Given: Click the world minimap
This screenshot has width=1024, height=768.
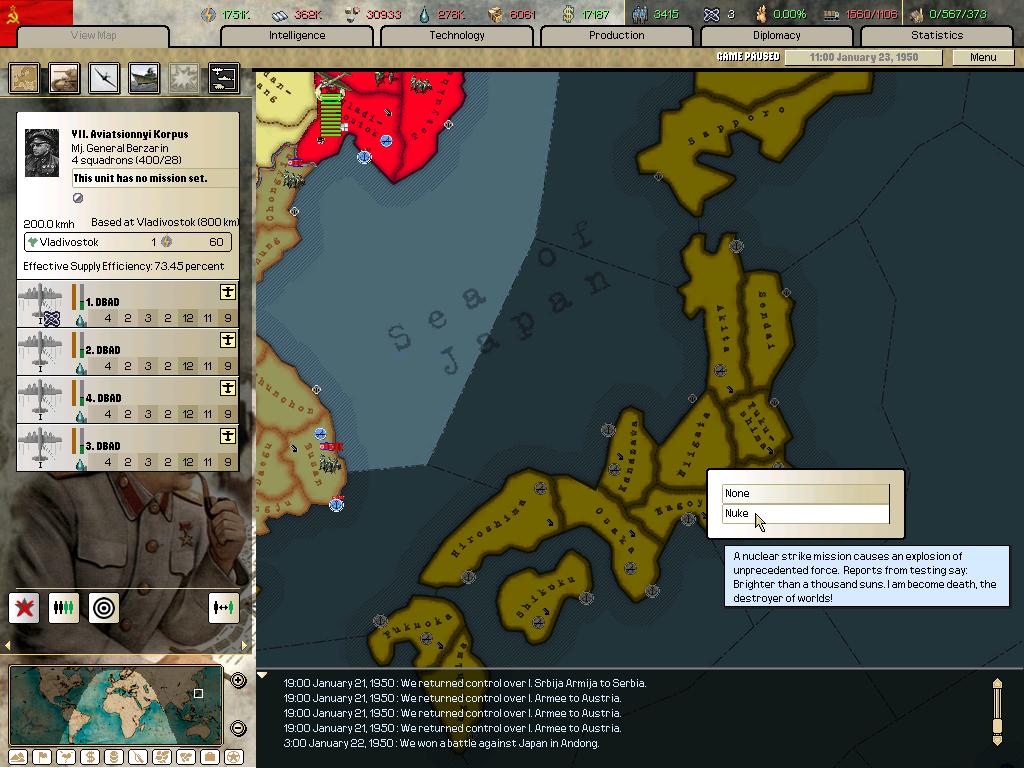Looking at the screenshot, I should tap(116, 705).
